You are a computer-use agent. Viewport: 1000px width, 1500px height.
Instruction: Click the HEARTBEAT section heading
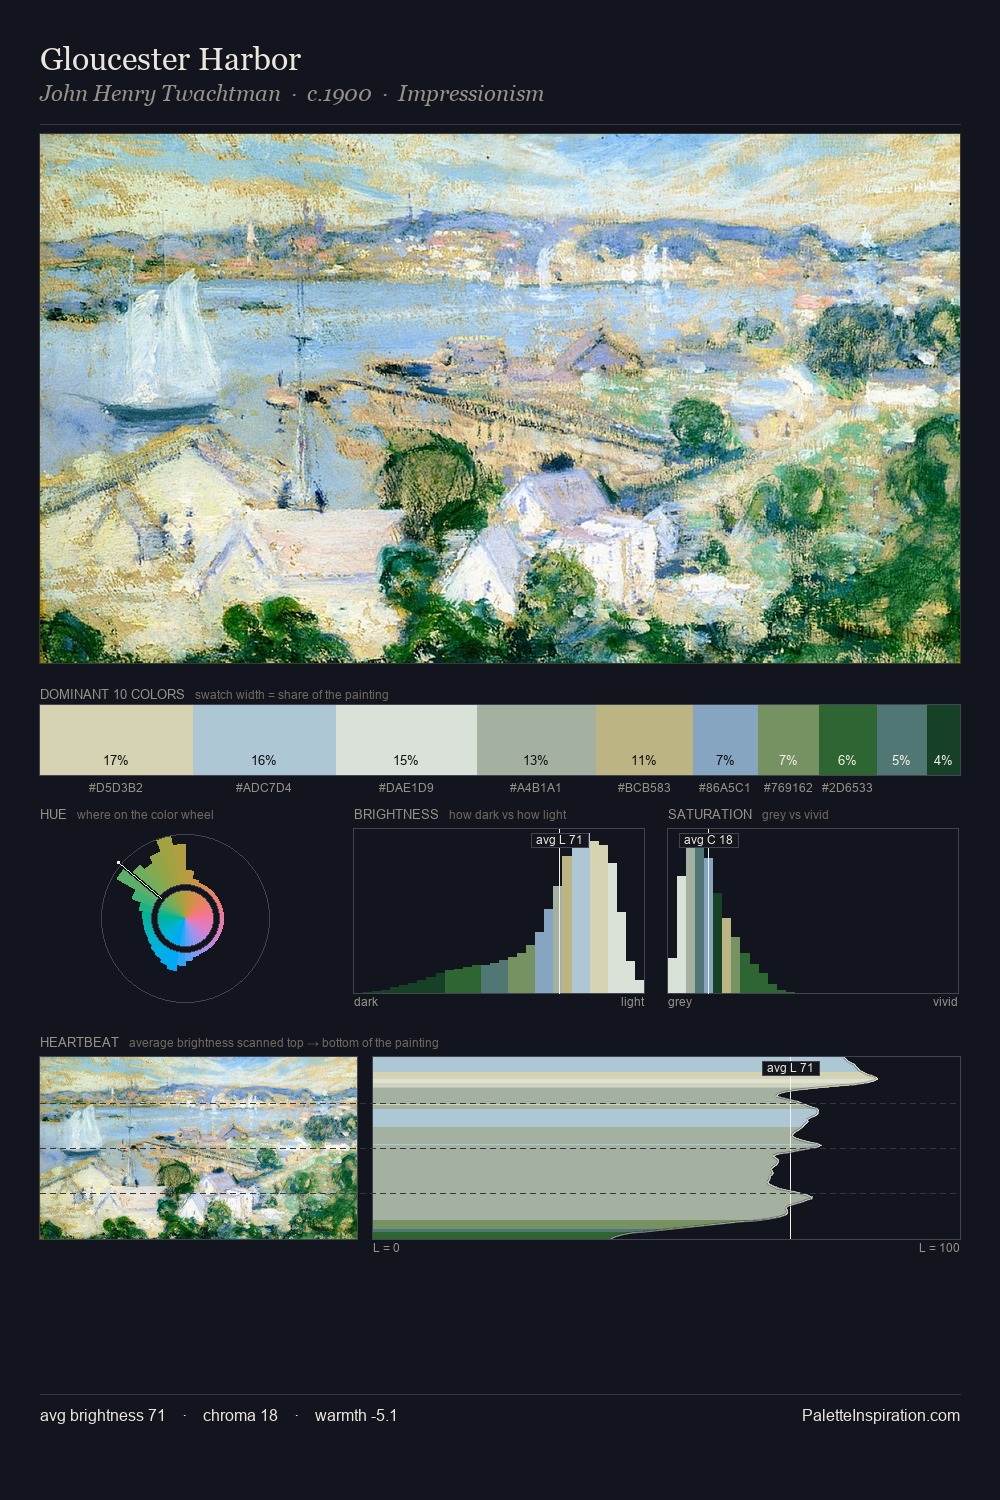pyautogui.click(x=79, y=1042)
